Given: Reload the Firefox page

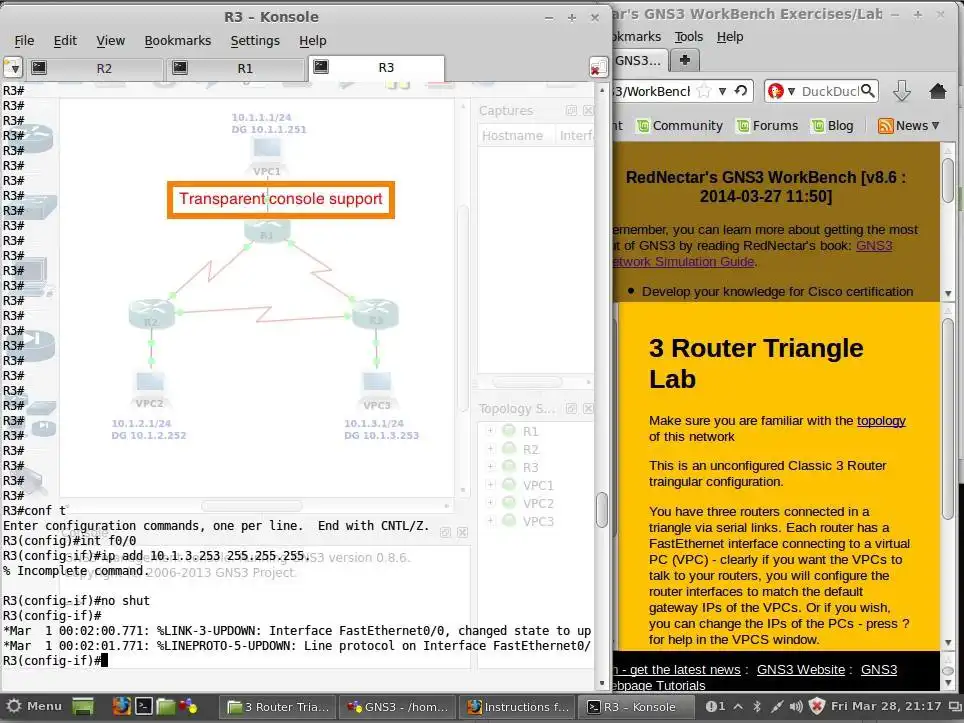Looking at the screenshot, I should coord(741,91).
